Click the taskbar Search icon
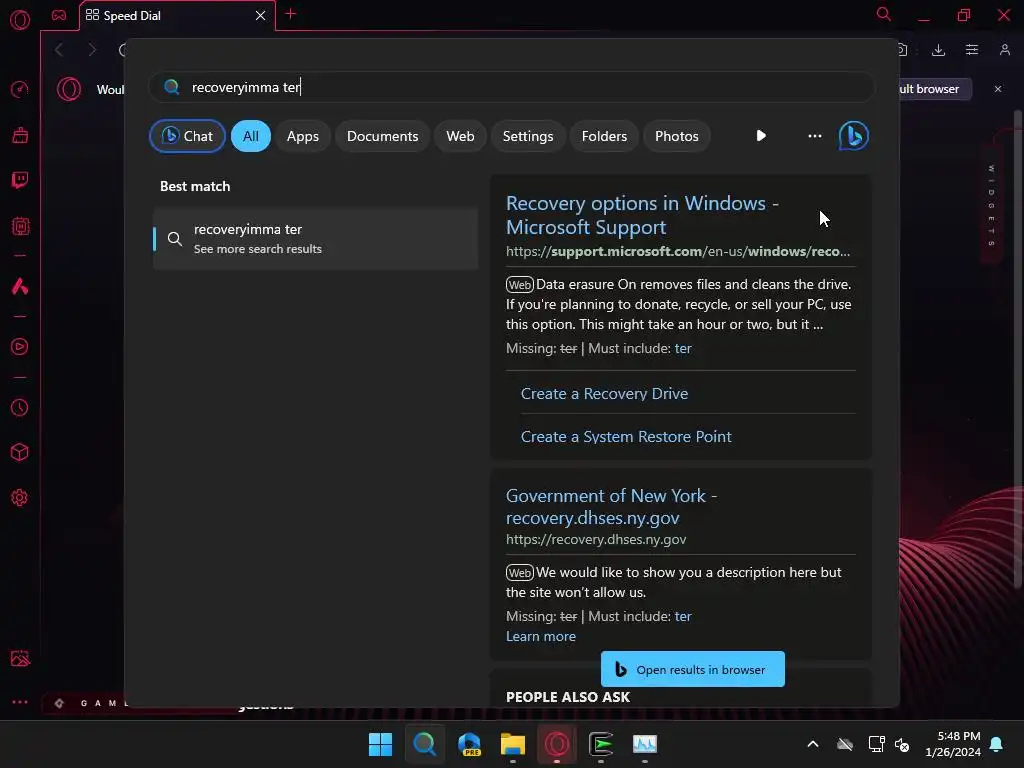Screen dimensions: 1024x768 [x=424, y=744]
